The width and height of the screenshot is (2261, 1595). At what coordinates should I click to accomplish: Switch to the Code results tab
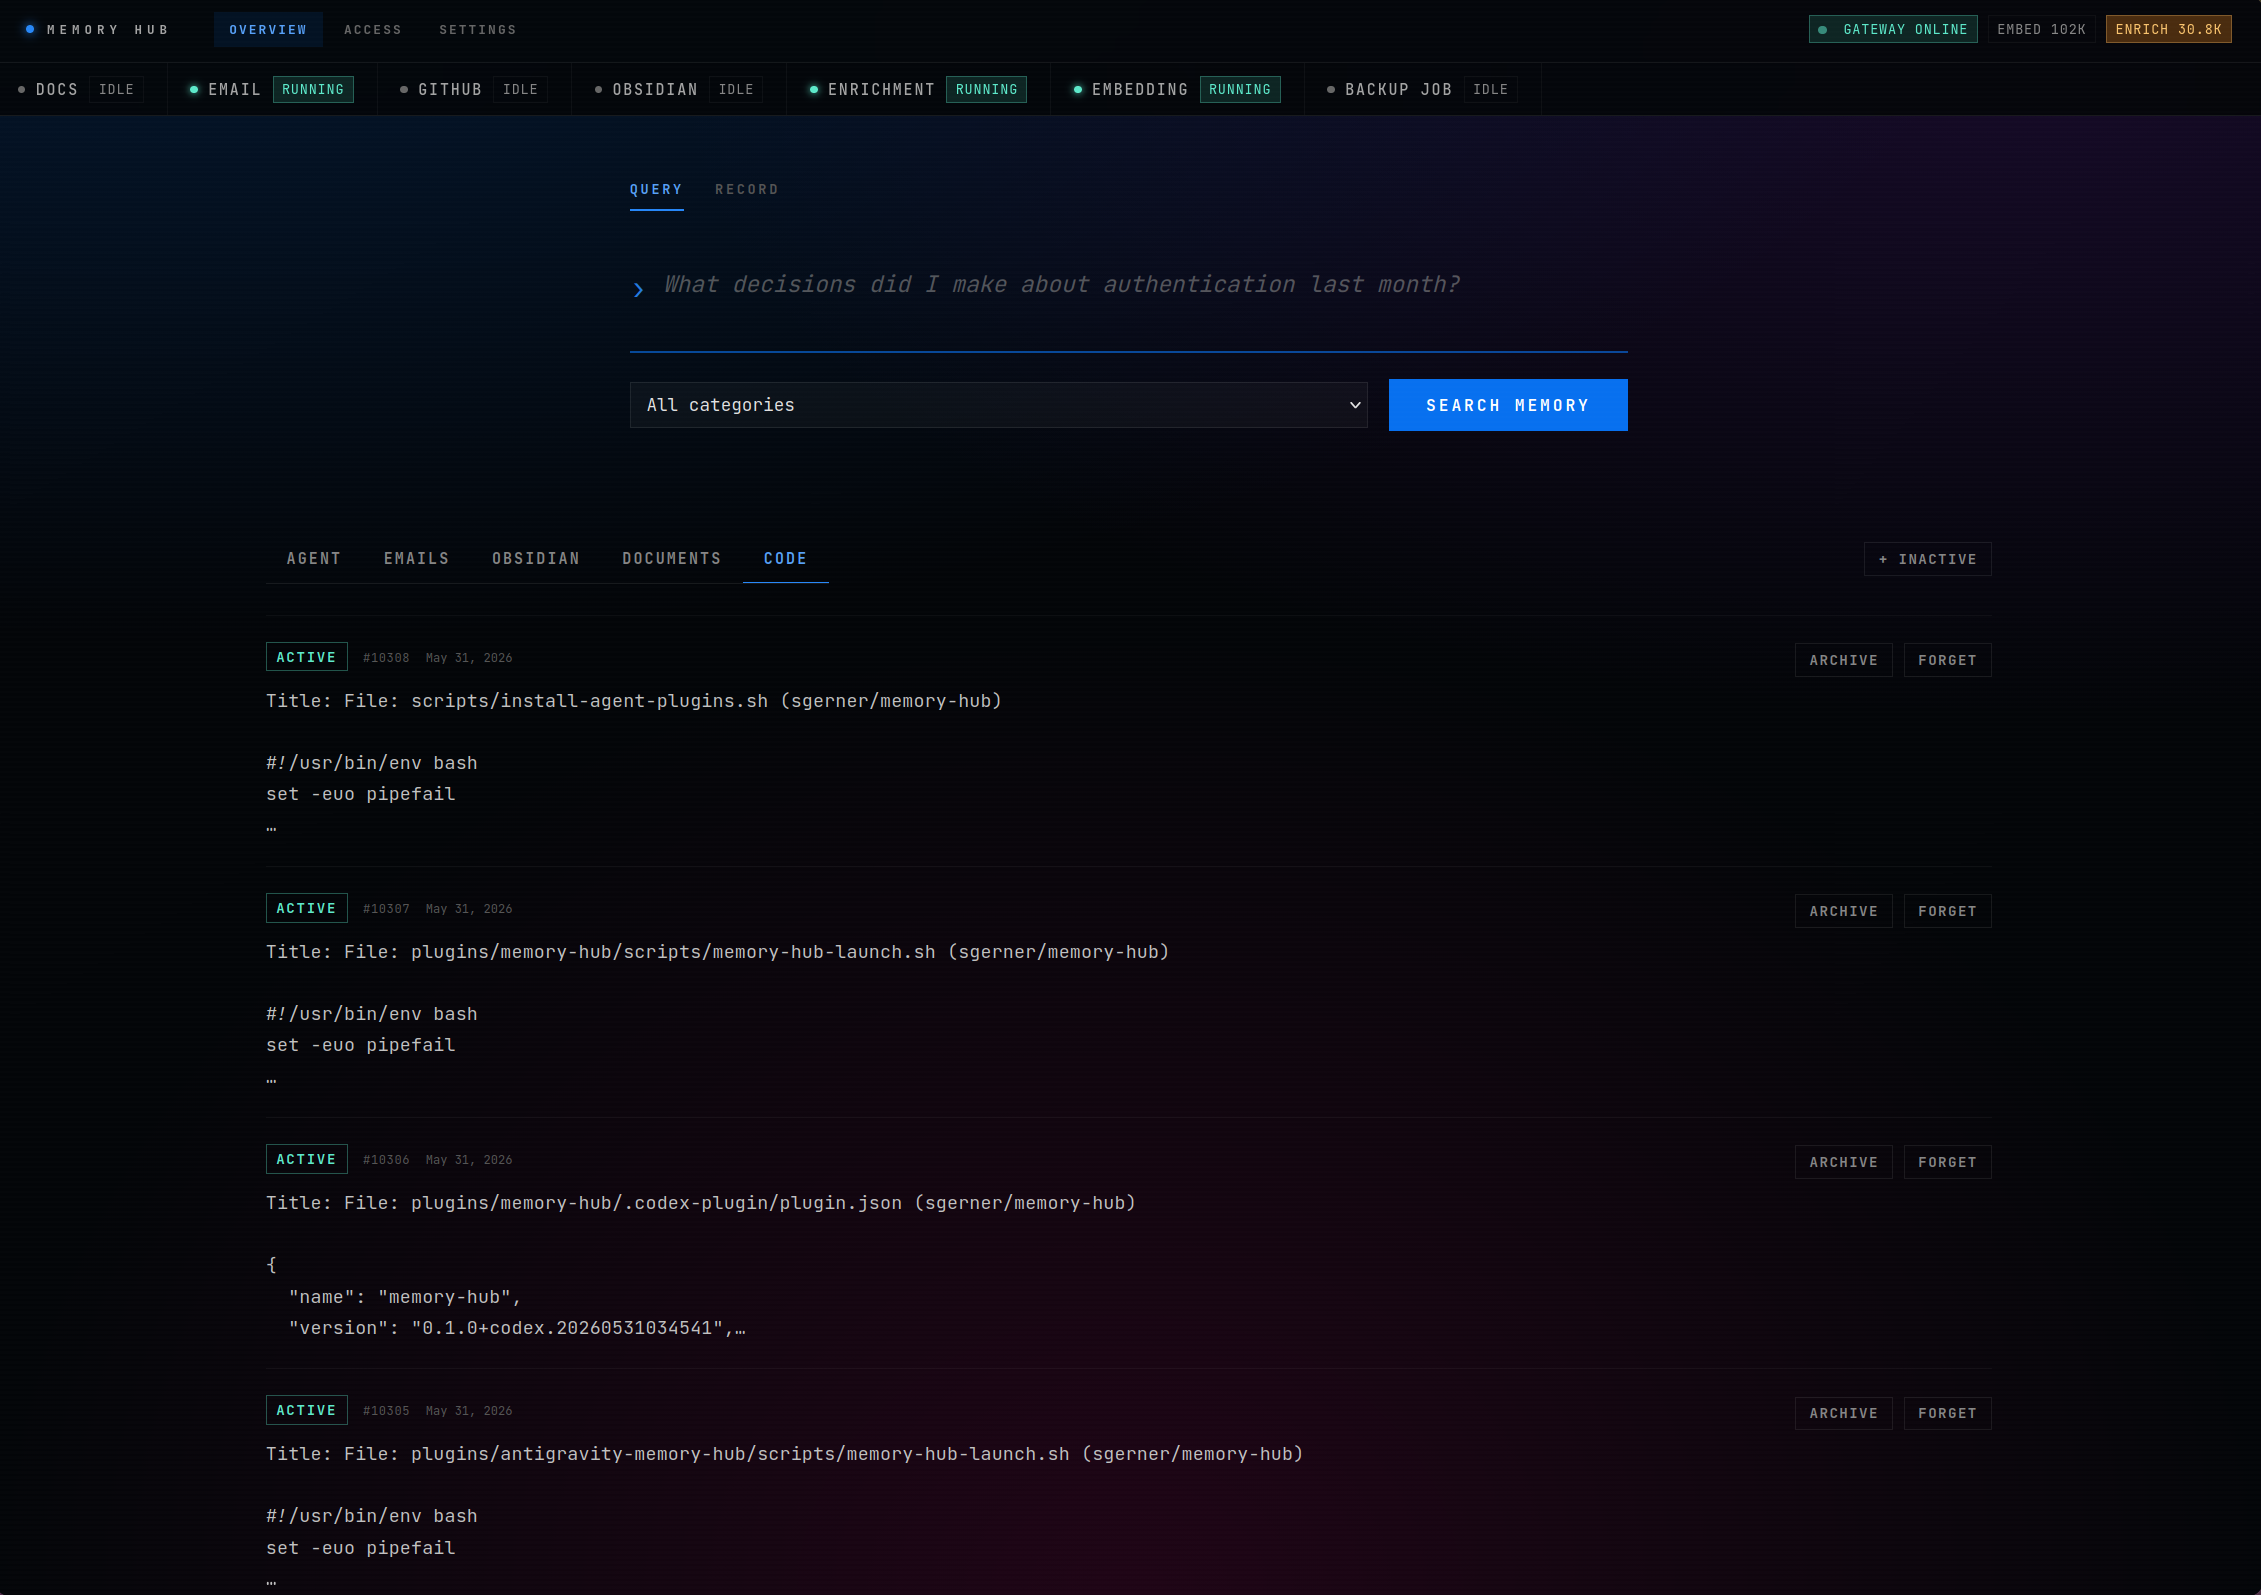tap(785, 559)
